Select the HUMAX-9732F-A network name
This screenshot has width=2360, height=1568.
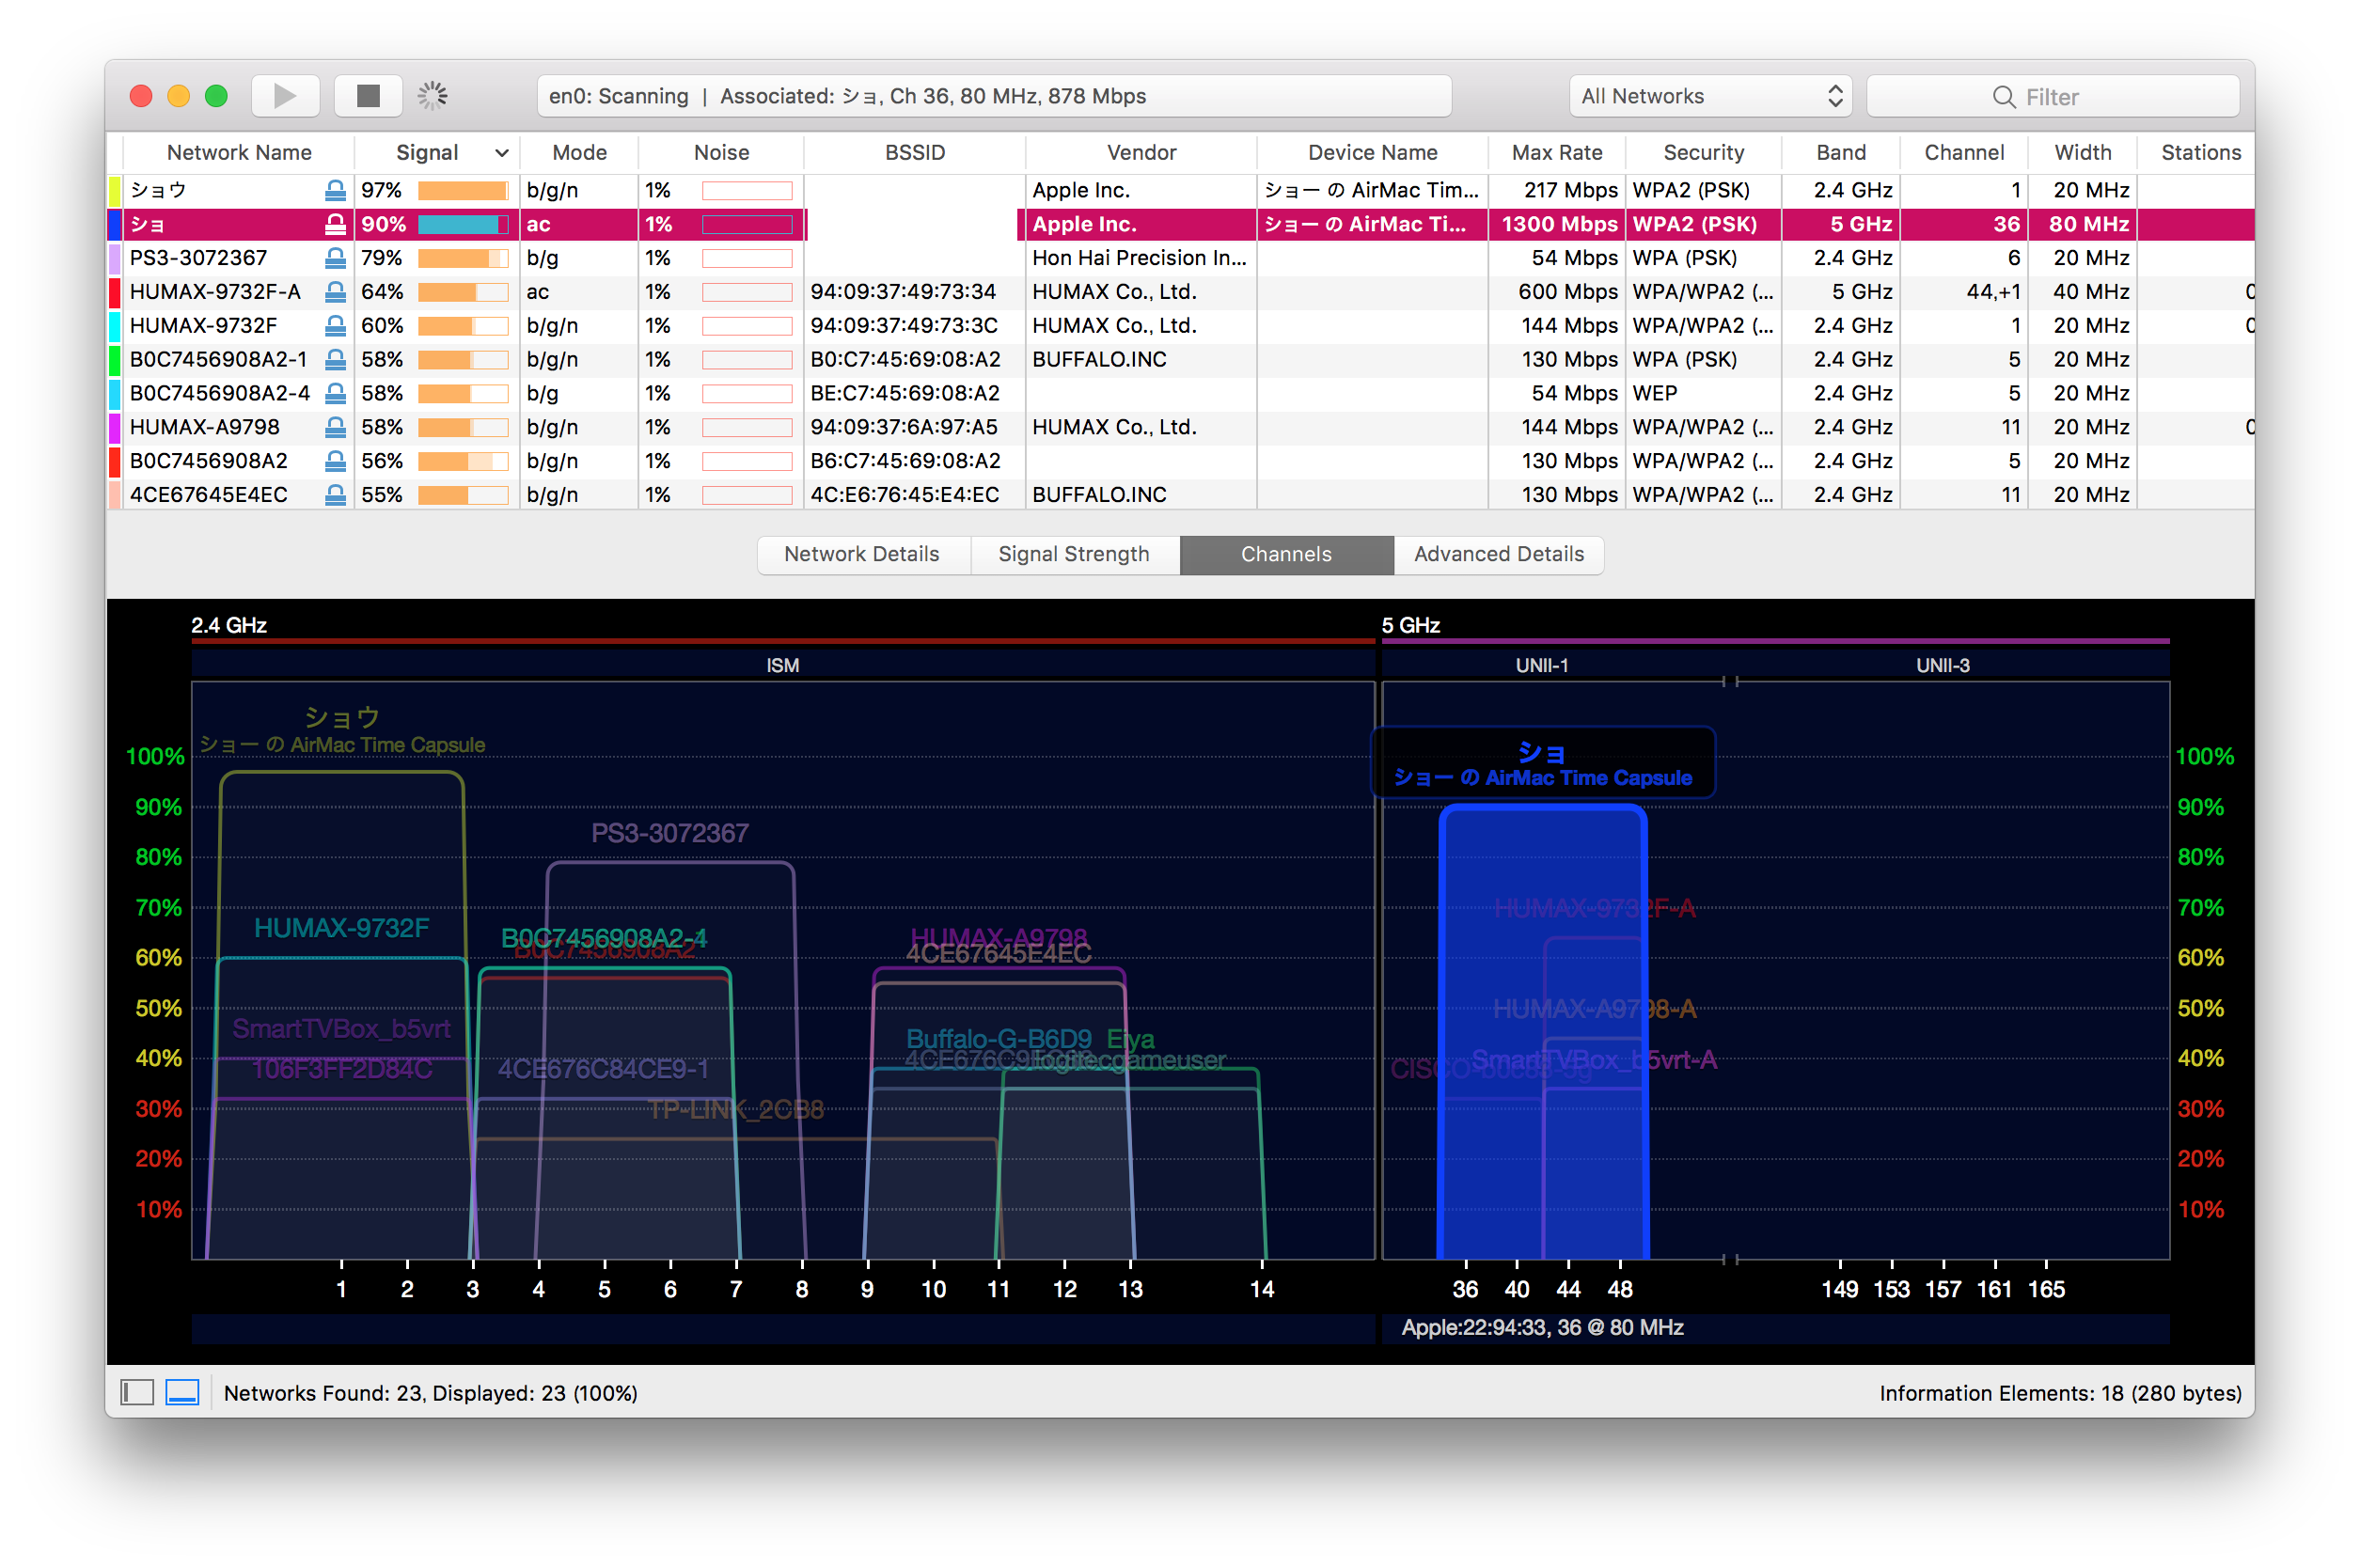point(215,292)
